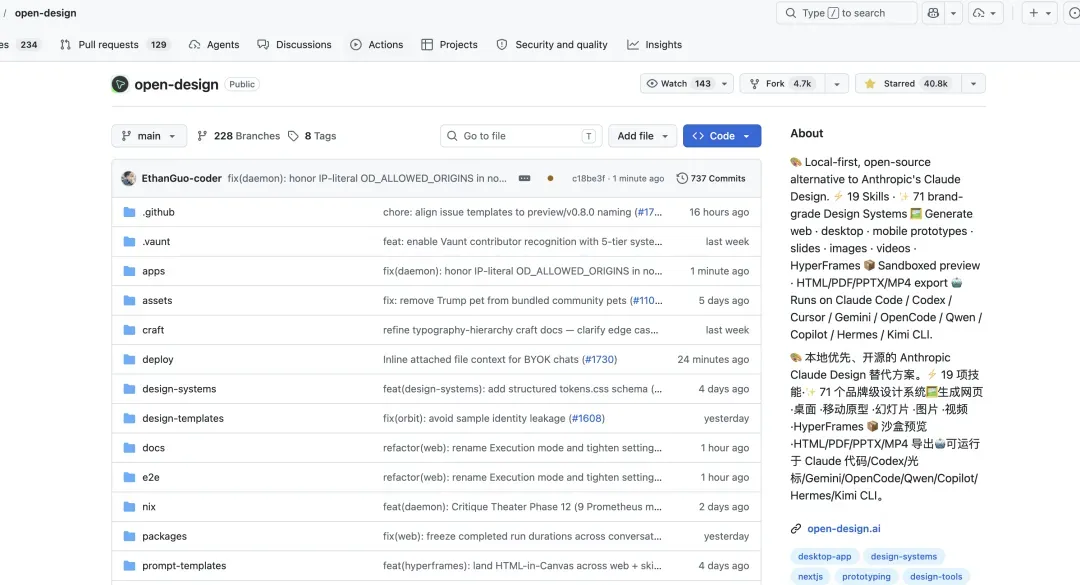Open the create new plus menu
The image size is (1080, 585).
coord(1039,13)
